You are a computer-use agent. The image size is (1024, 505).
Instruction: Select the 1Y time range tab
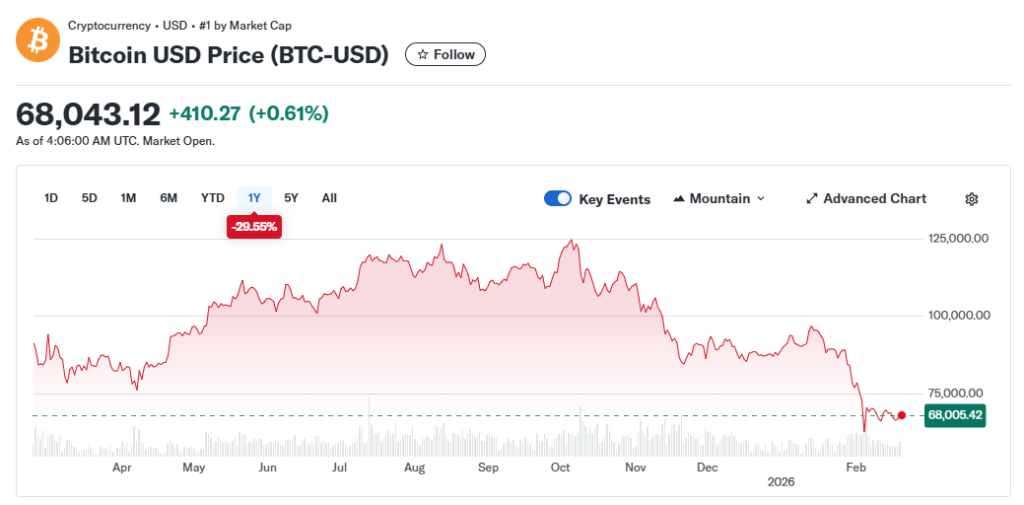point(254,198)
